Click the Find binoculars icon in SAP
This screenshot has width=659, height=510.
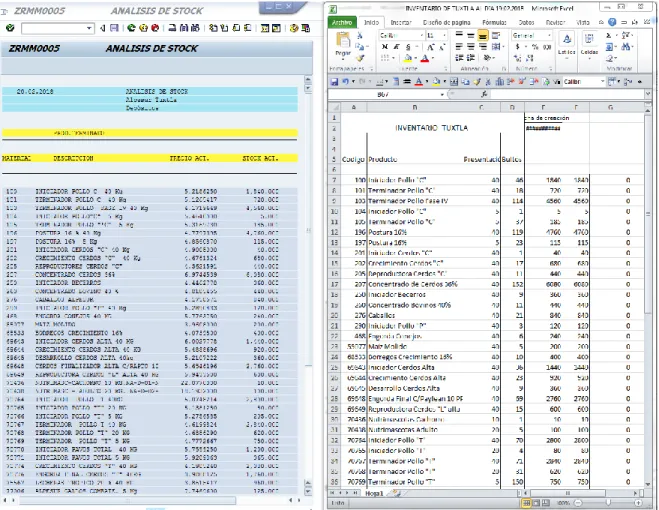pyautogui.click(x=184, y=28)
